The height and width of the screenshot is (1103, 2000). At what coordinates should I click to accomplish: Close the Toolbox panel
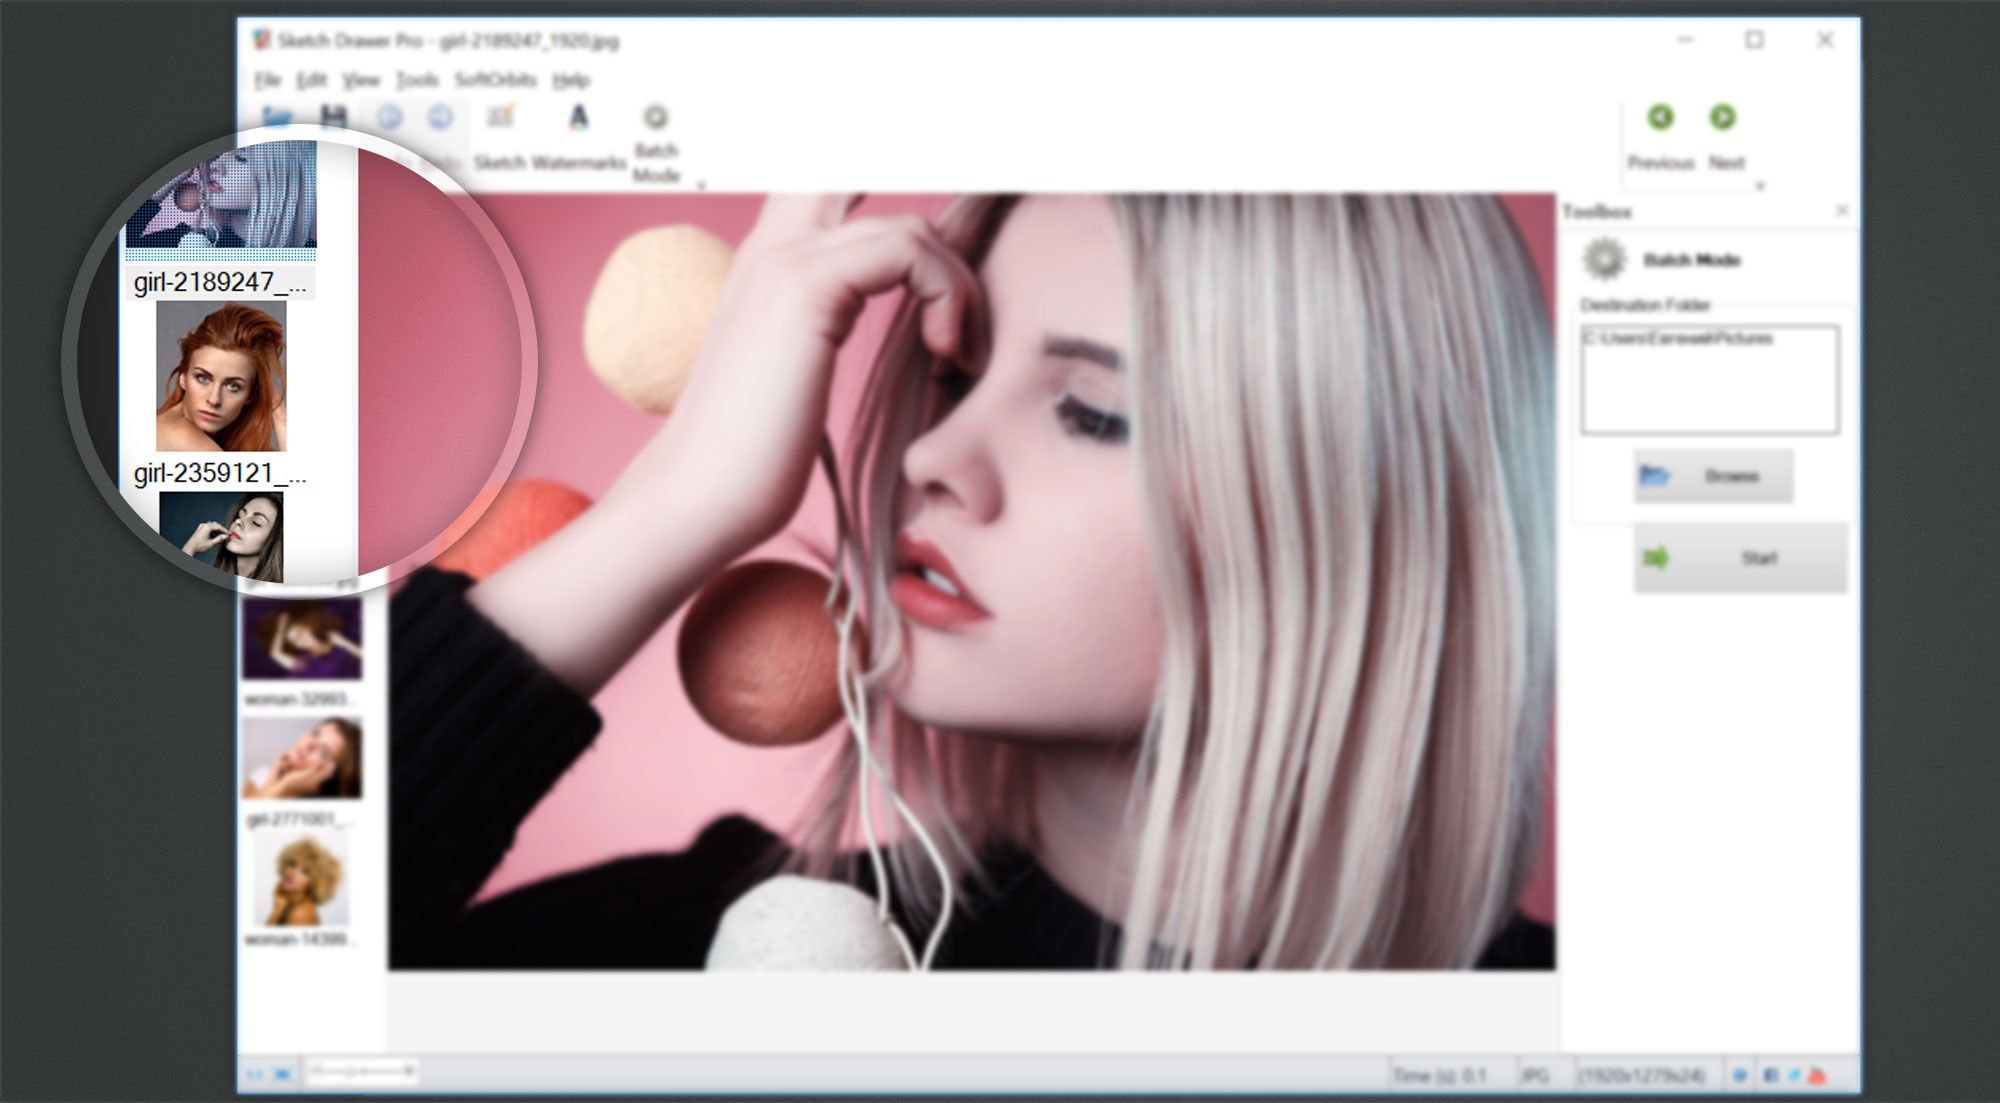[x=1842, y=211]
